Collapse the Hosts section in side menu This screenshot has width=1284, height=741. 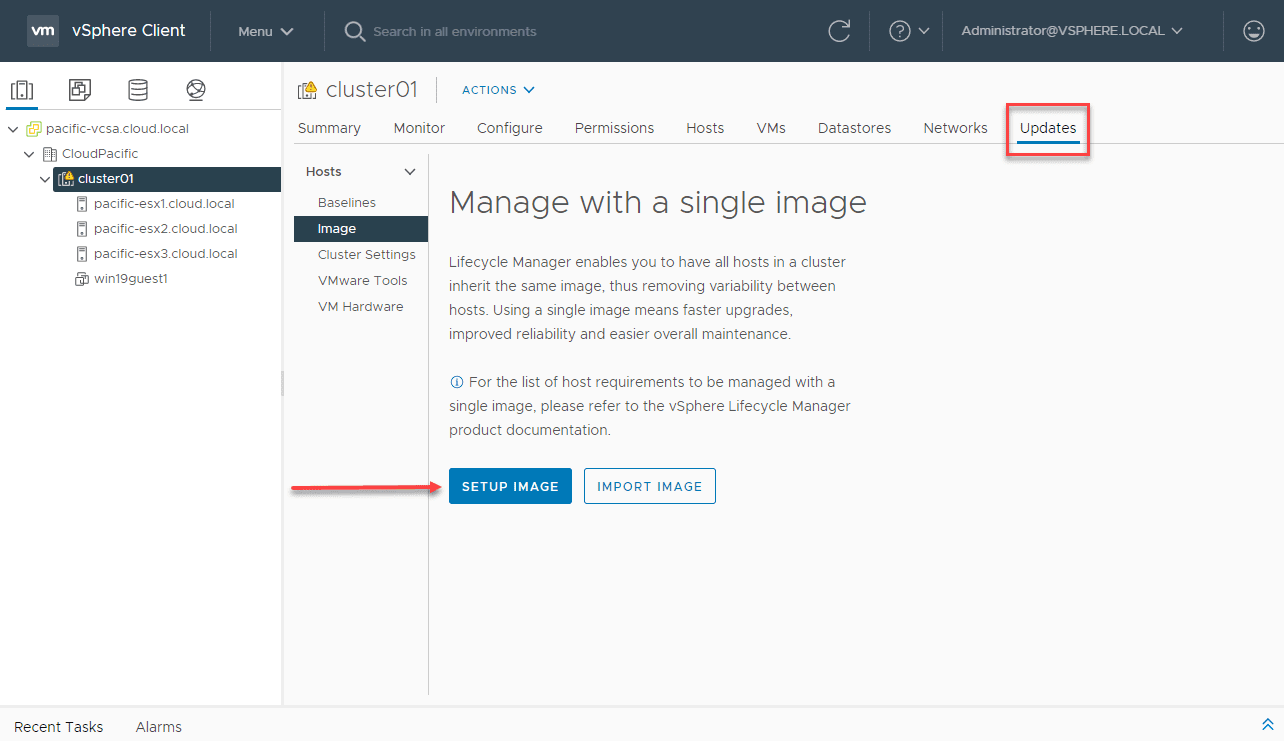(409, 172)
